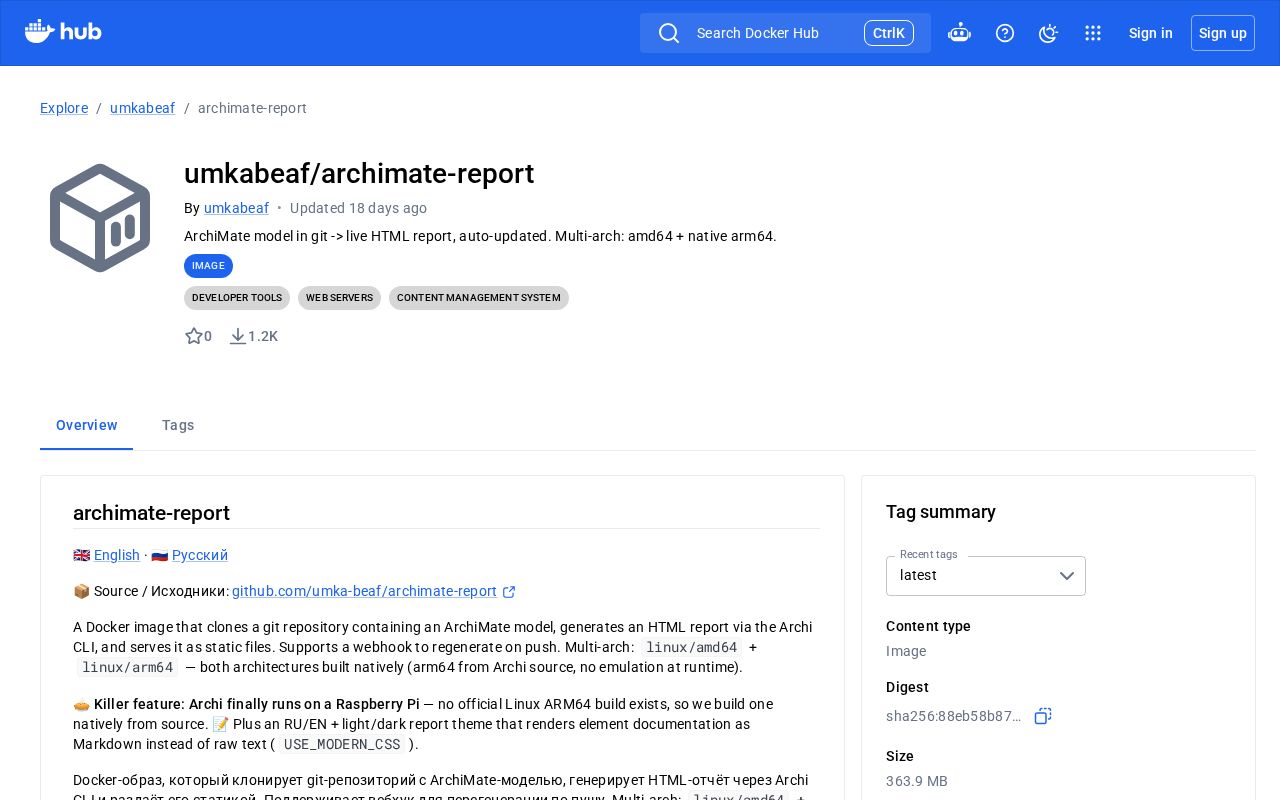Click the 363.9 MB size value

[917, 781]
